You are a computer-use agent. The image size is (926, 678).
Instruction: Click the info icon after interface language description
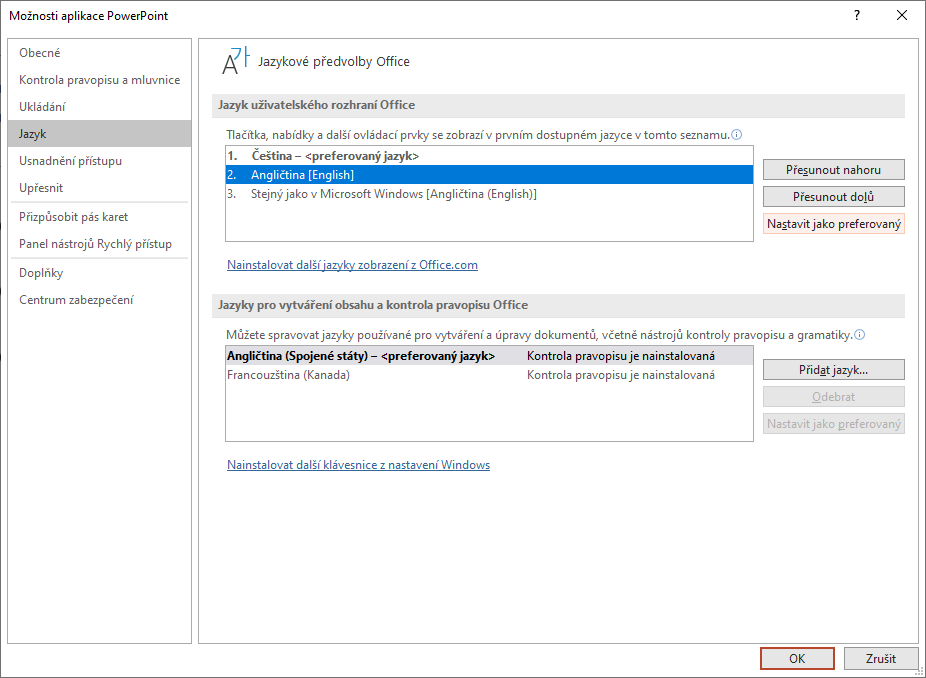click(x=737, y=135)
